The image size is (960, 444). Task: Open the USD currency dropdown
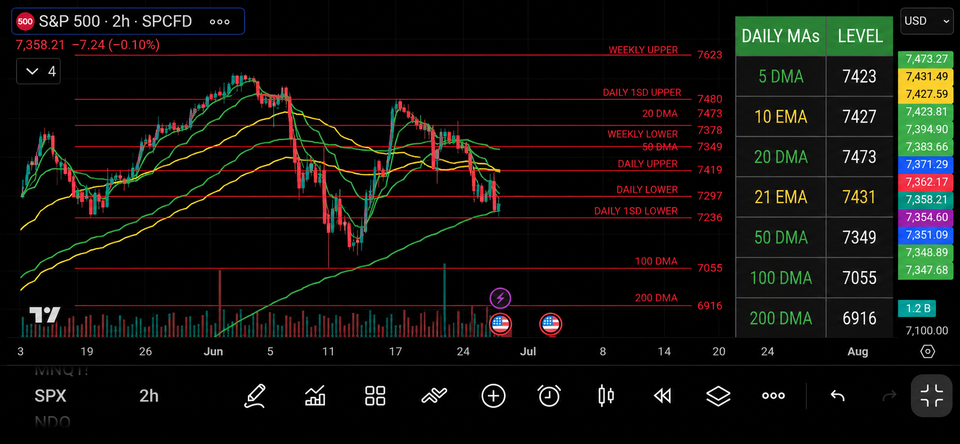pyautogui.click(x=927, y=21)
